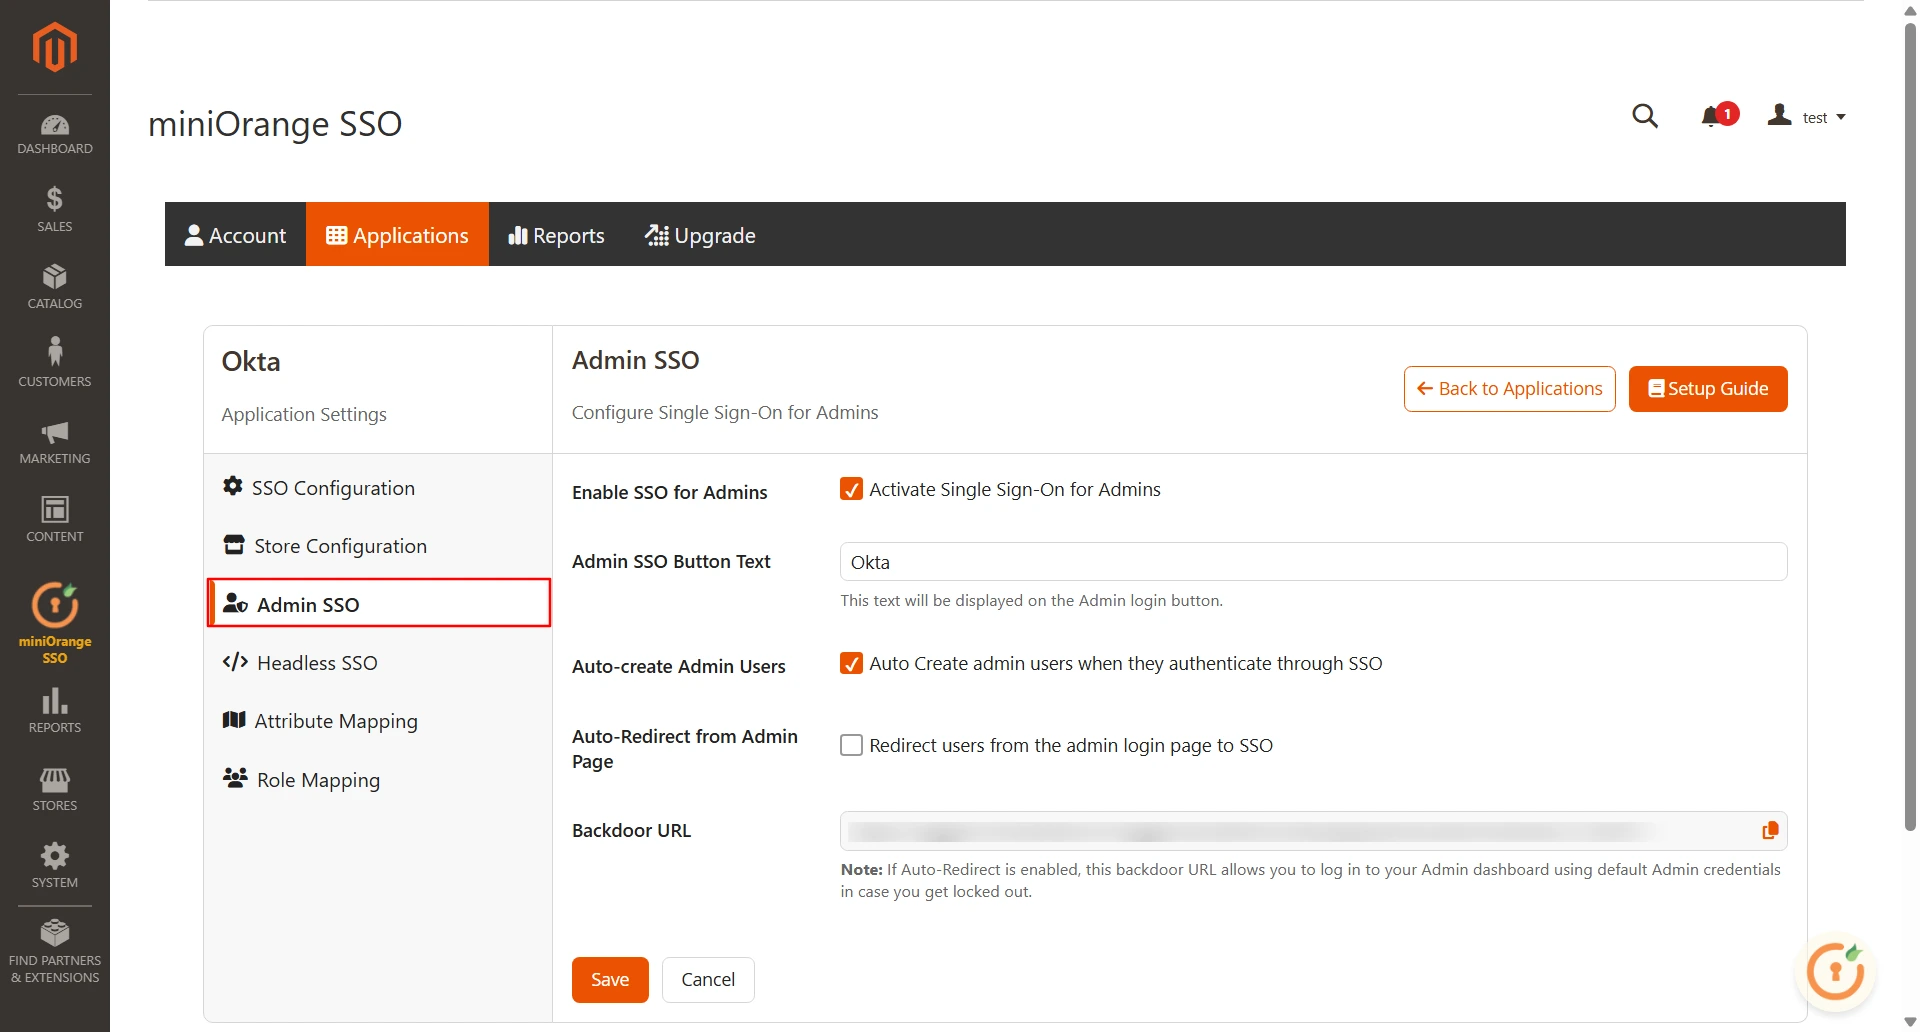Open Role Mapping settings
This screenshot has width=1920, height=1032.
(317, 779)
